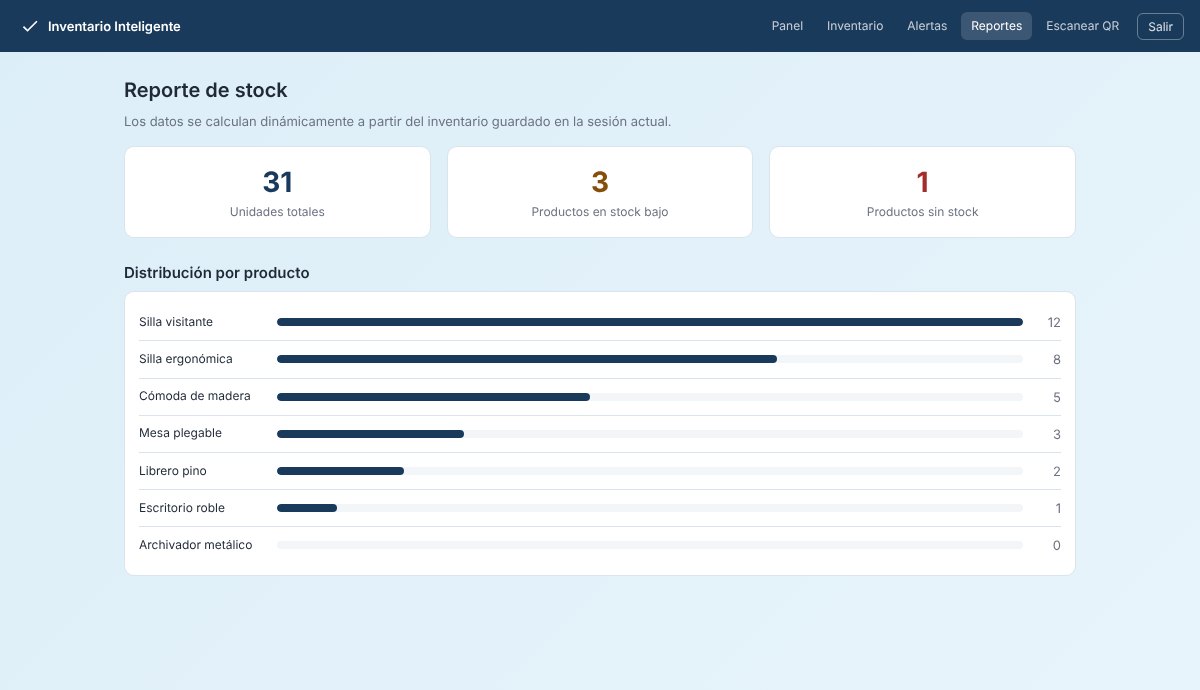Select the Librero pino label

coord(173,471)
